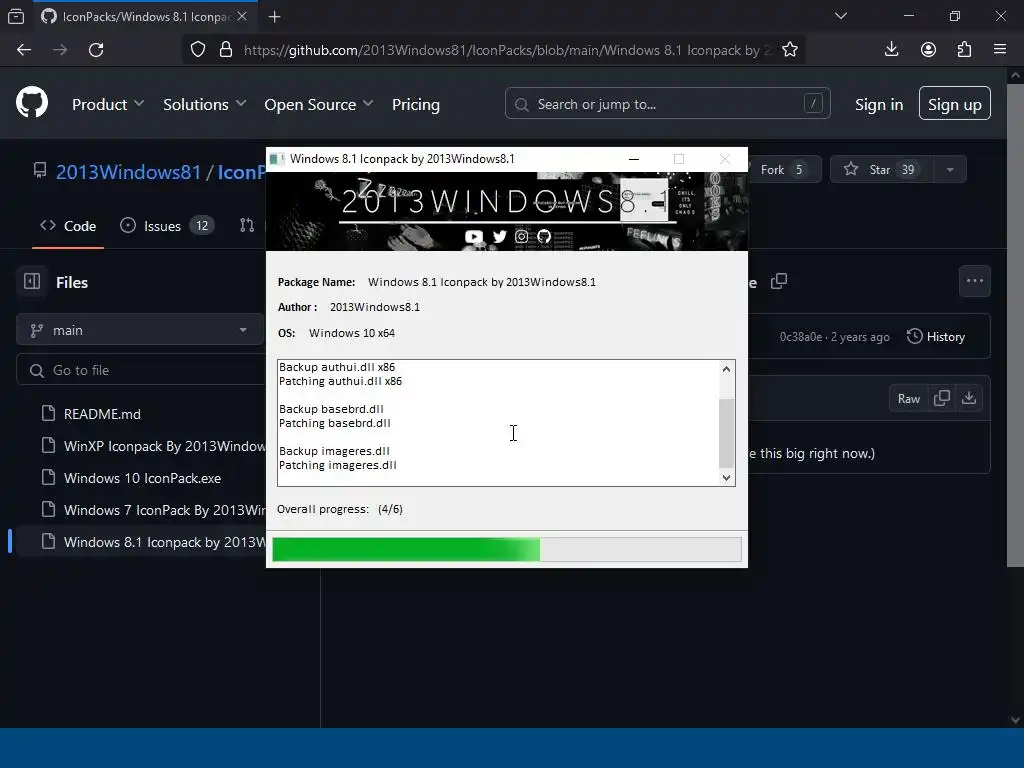Expand Solutions menu in GitHub header
The height and width of the screenshot is (768, 1024).
point(204,104)
